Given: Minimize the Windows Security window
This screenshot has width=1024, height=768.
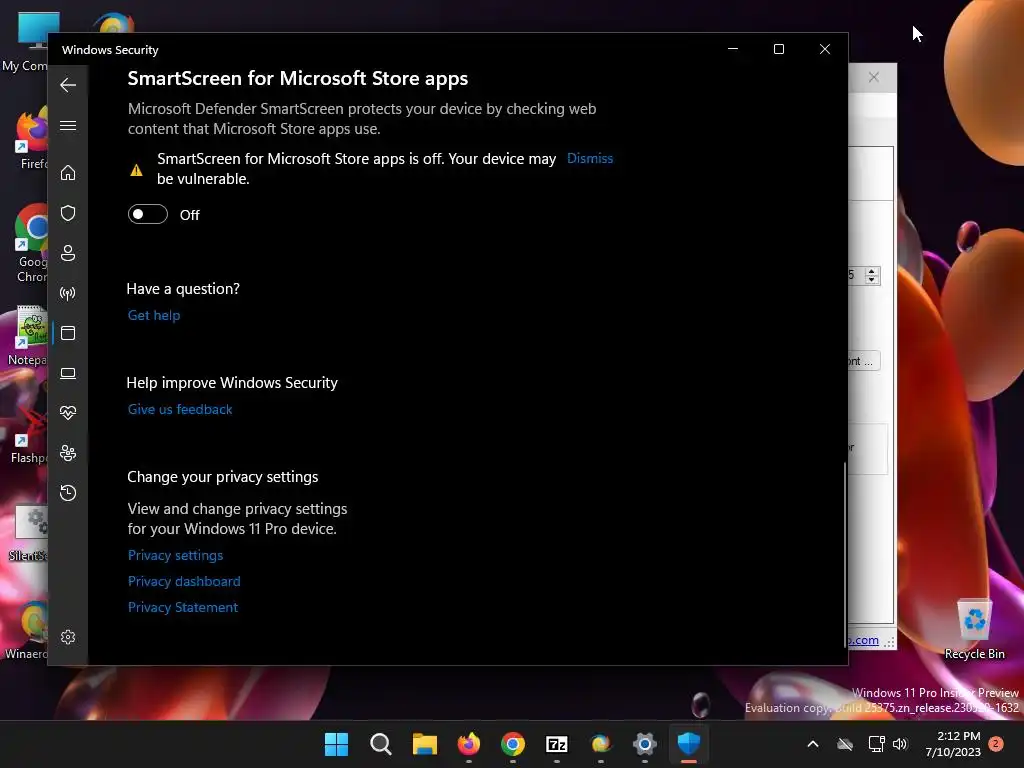Looking at the screenshot, I should tap(733, 49).
